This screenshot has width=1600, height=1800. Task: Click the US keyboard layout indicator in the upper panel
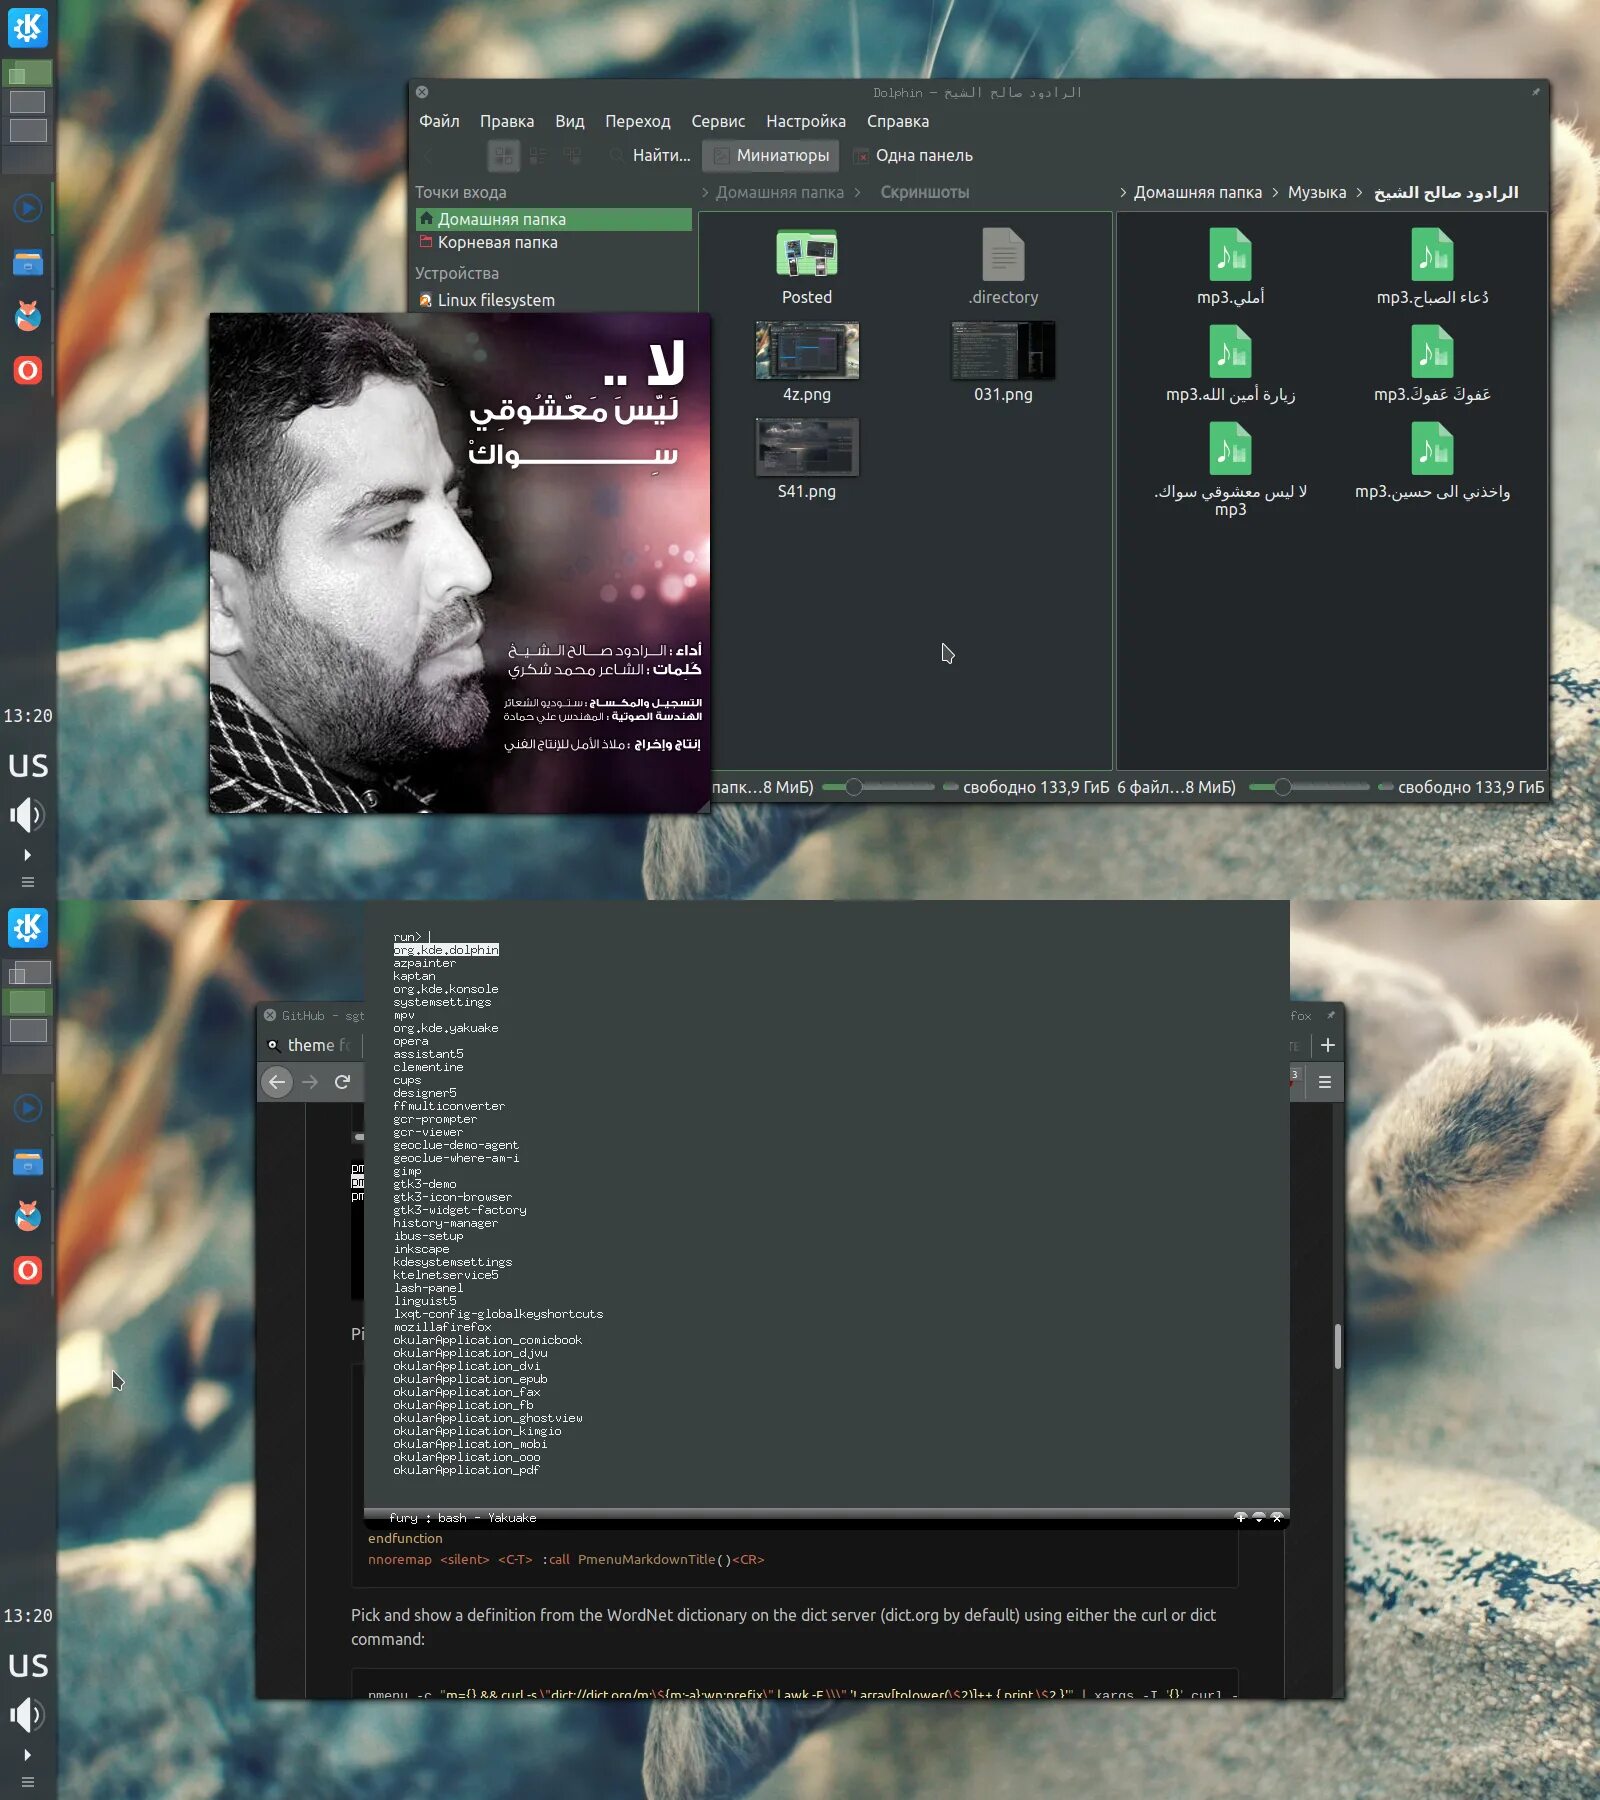(x=27, y=765)
